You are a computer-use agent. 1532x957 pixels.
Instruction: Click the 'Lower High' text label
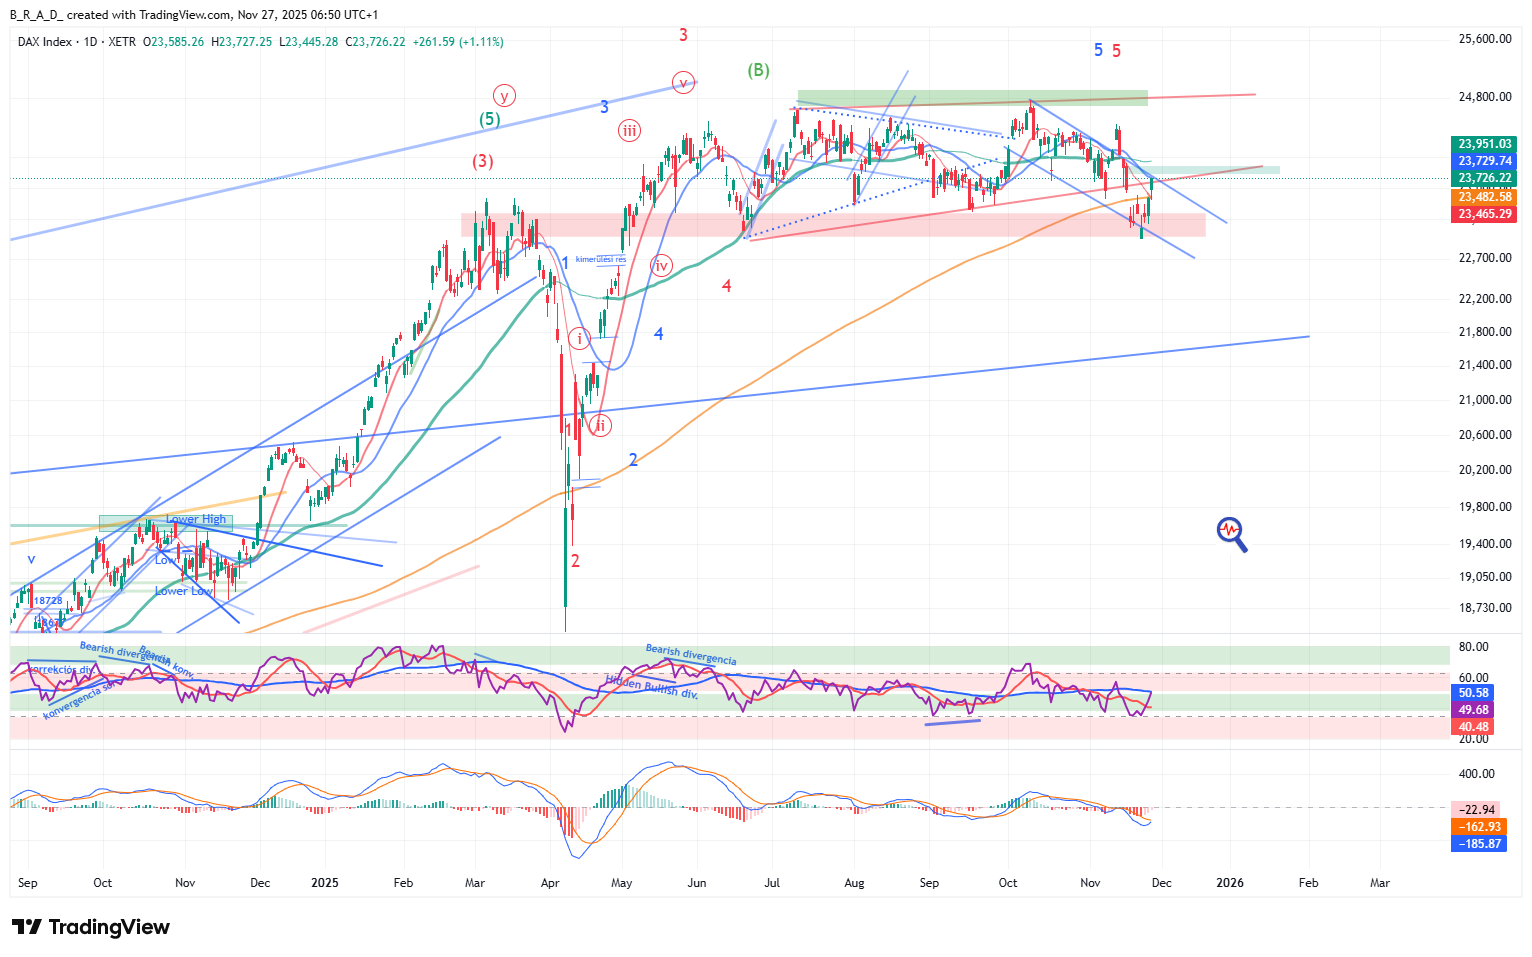pyautogui.click(x=196, y=519)
